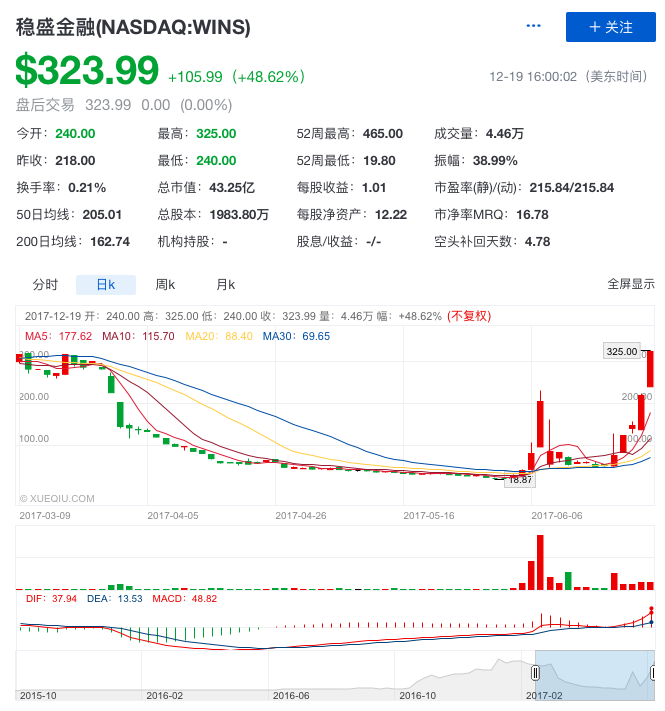The width and height of the screenshot is (665, 711).
Task: Click the red (不复权) adjustment label
Action: click(x=469, y=316)
